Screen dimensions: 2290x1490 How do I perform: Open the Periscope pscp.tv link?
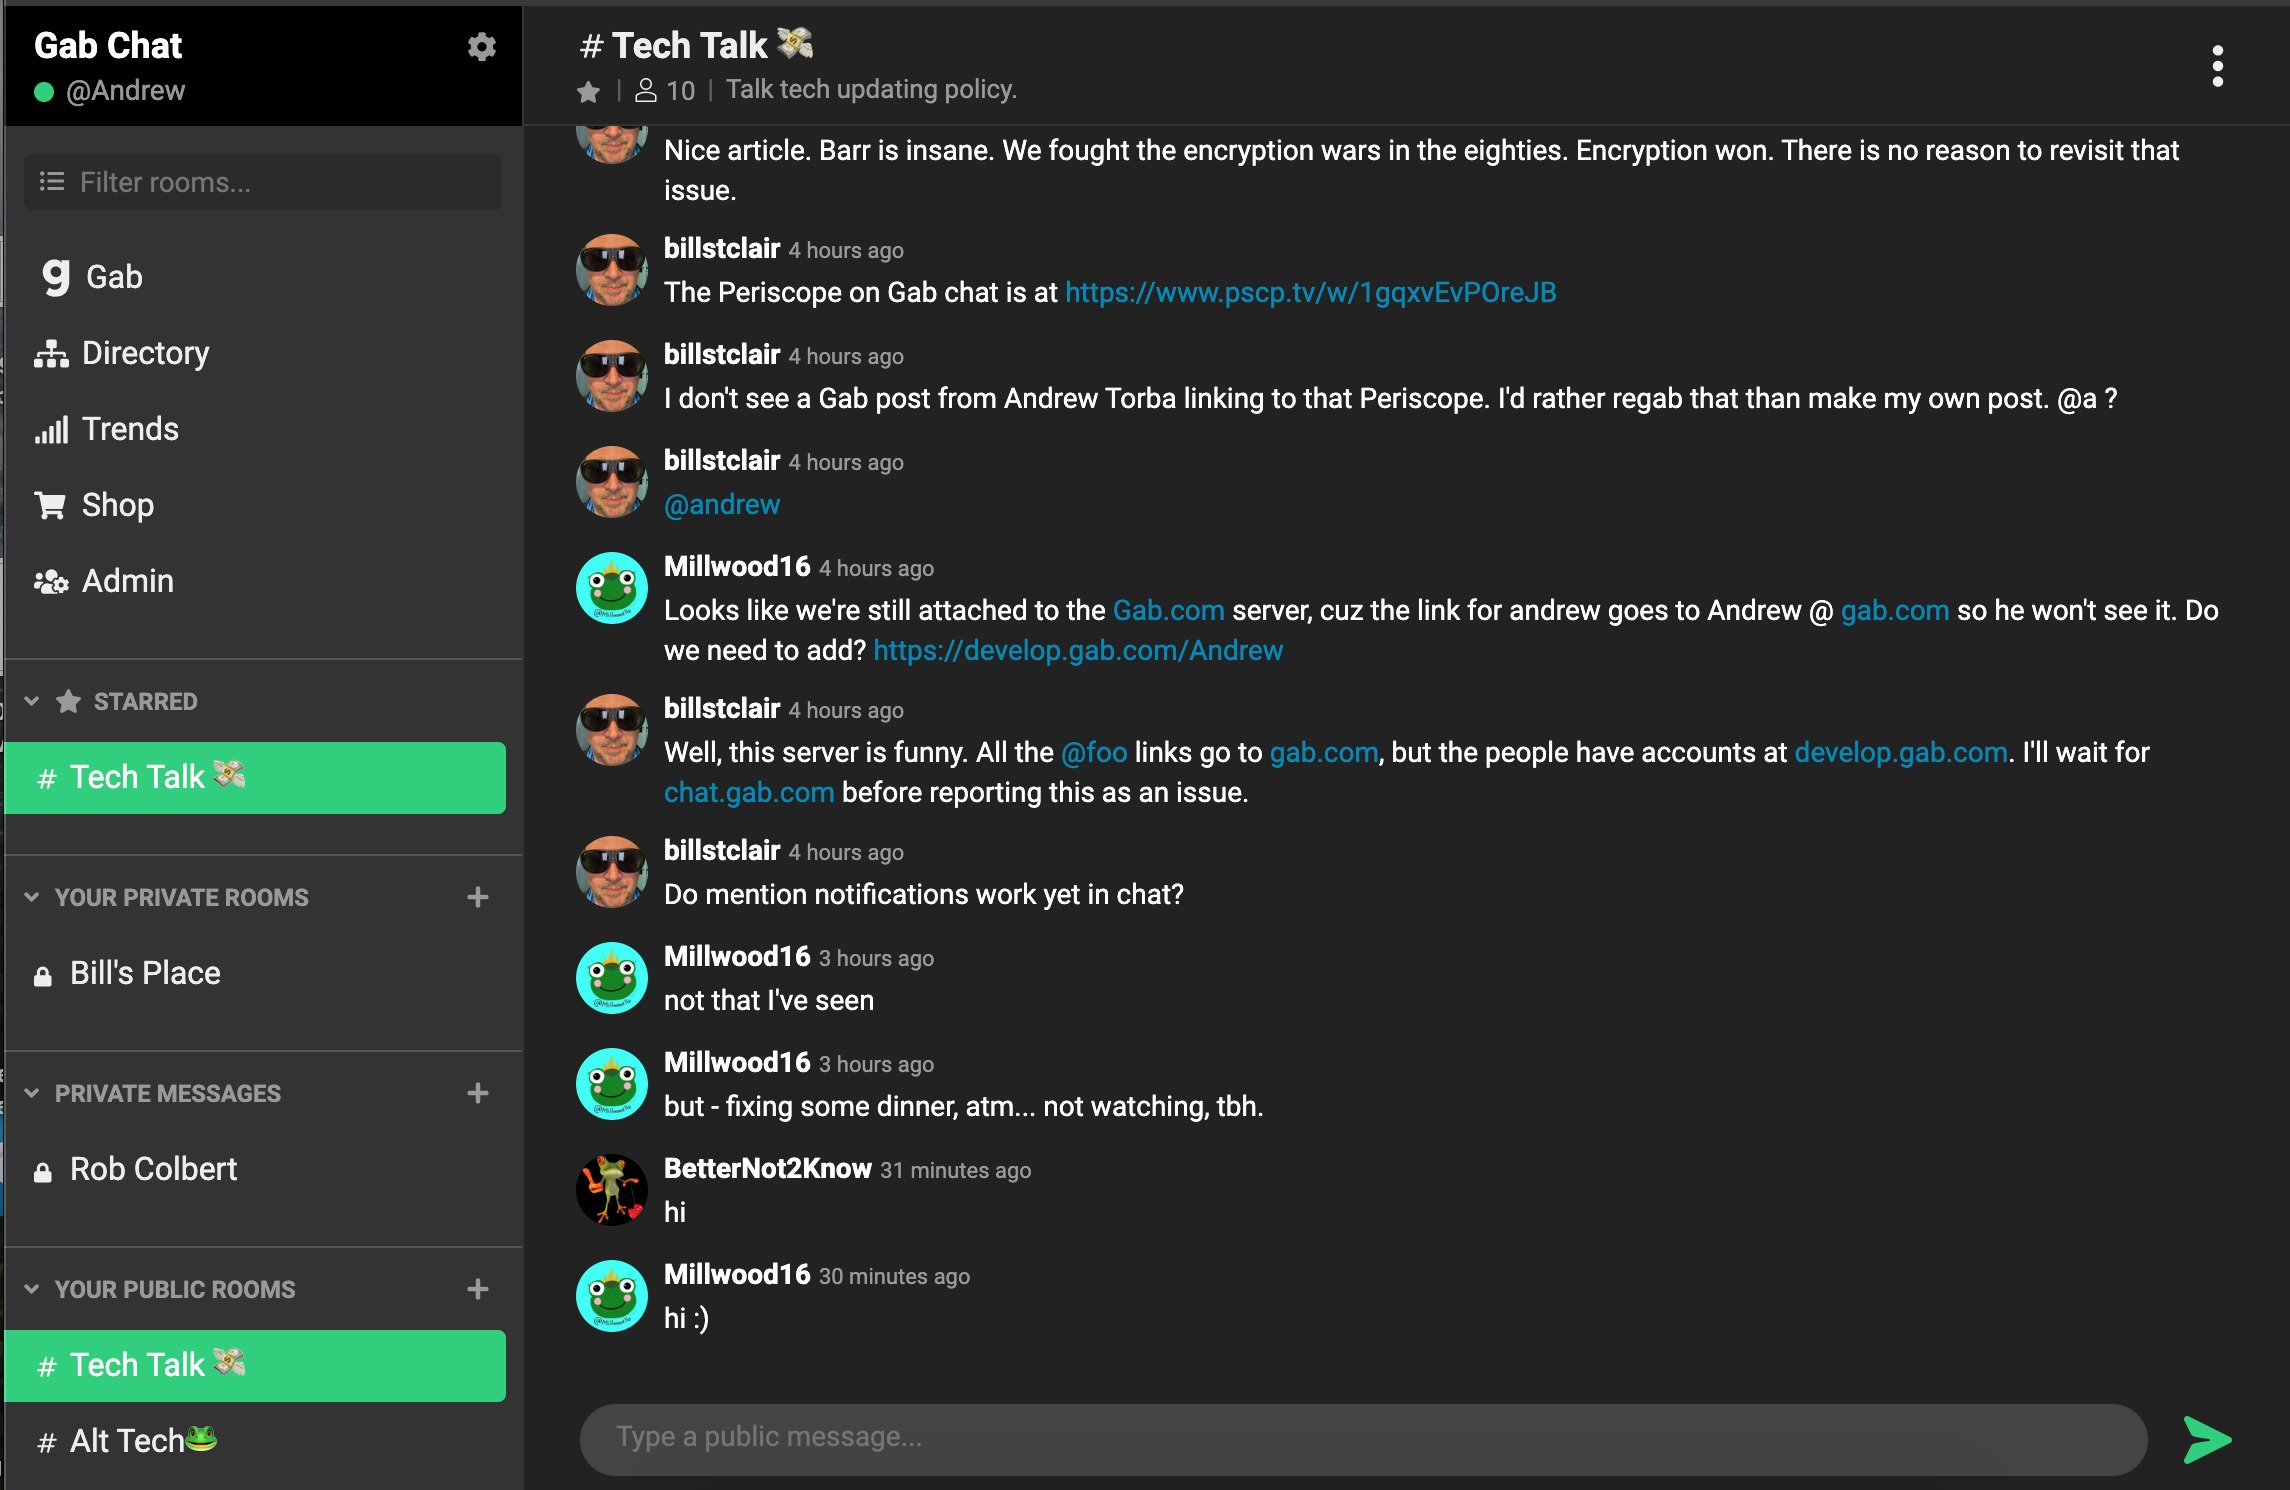(1310, 292)
